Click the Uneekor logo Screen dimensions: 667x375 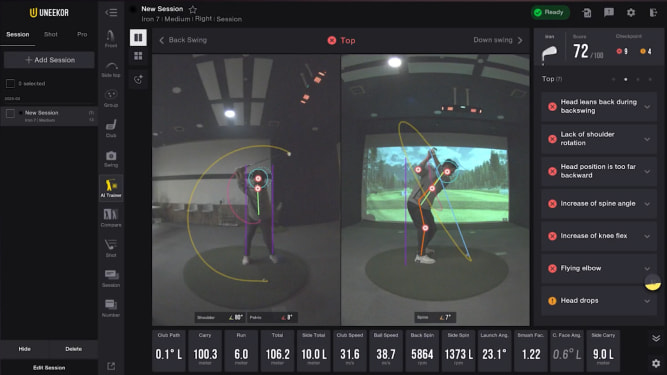[49, 13]
